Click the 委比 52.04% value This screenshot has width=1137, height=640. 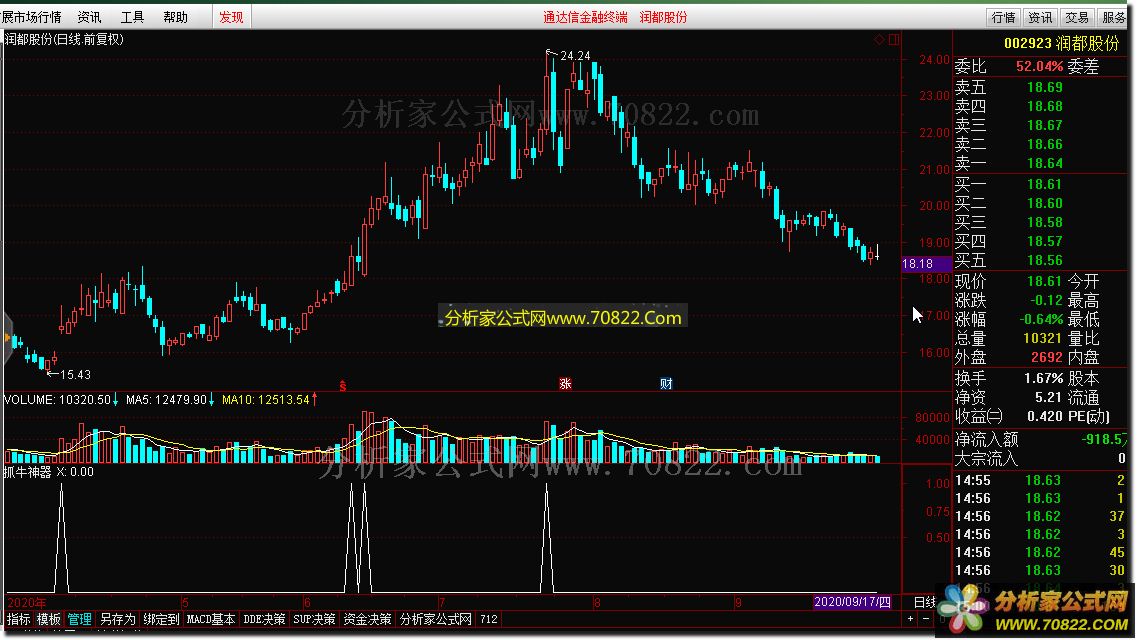1038,67
